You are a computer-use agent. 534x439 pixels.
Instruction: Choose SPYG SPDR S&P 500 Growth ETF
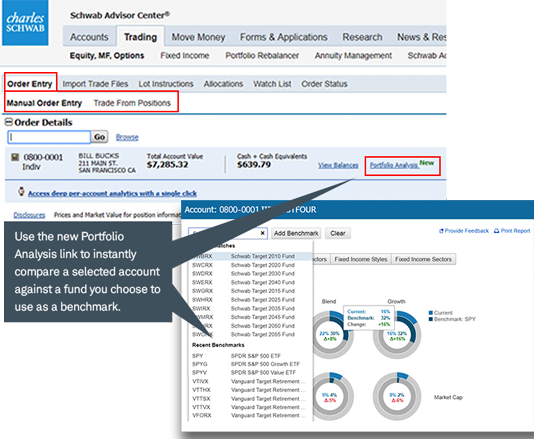[251, 364]
